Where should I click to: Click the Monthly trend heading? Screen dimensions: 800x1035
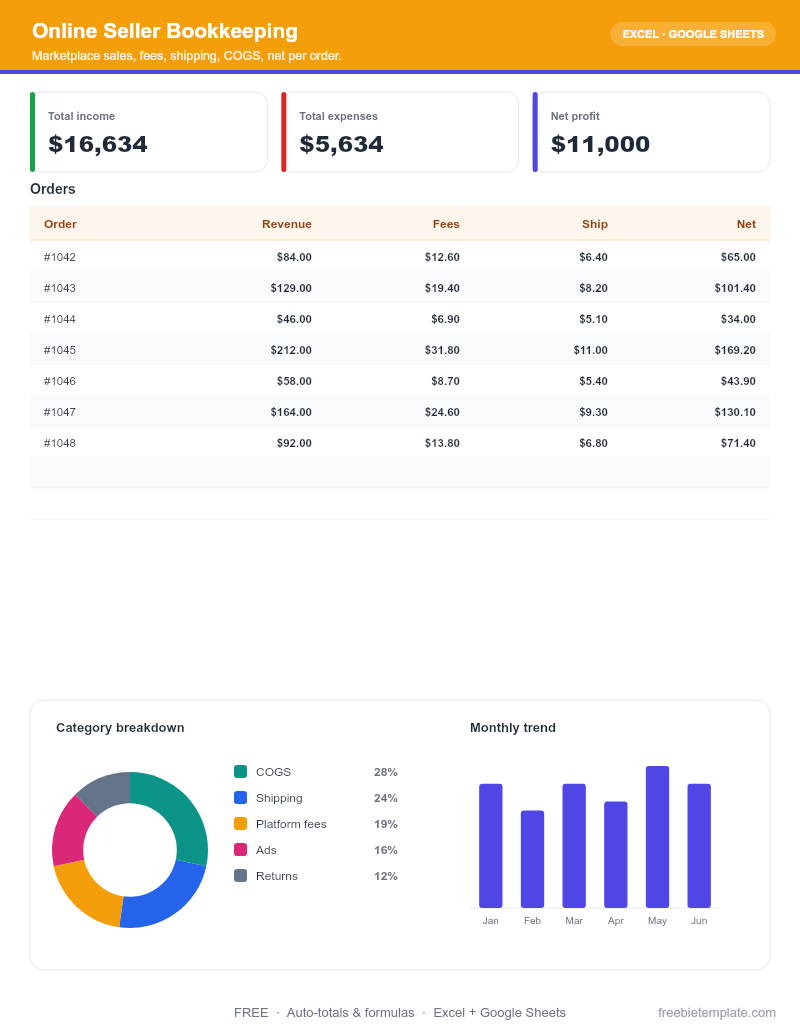(x=513, y=727)
